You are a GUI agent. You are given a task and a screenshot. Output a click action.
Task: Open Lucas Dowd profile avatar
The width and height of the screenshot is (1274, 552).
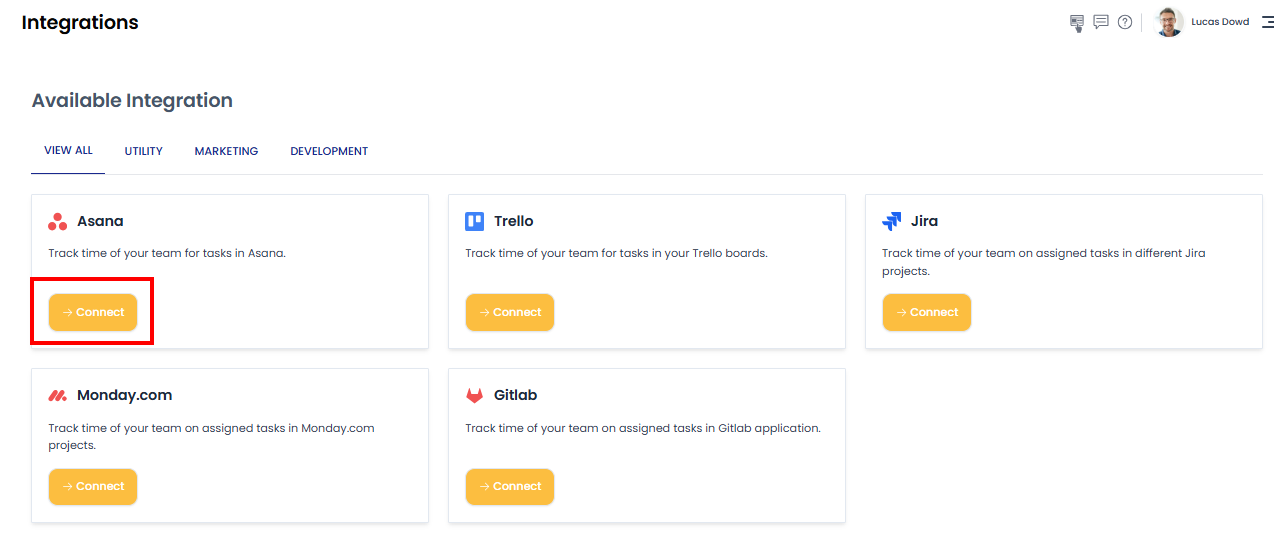[x=1169, y=22]
